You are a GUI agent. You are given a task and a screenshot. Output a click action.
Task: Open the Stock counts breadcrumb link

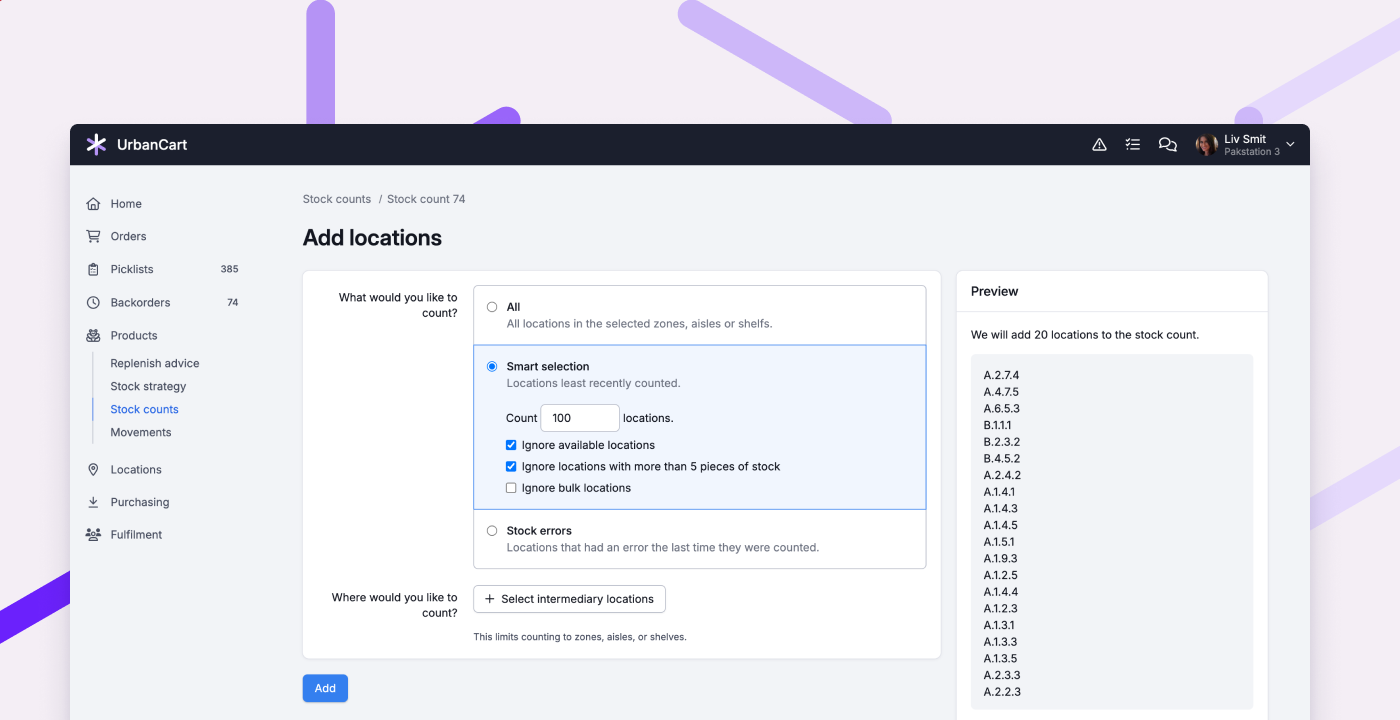337,198
